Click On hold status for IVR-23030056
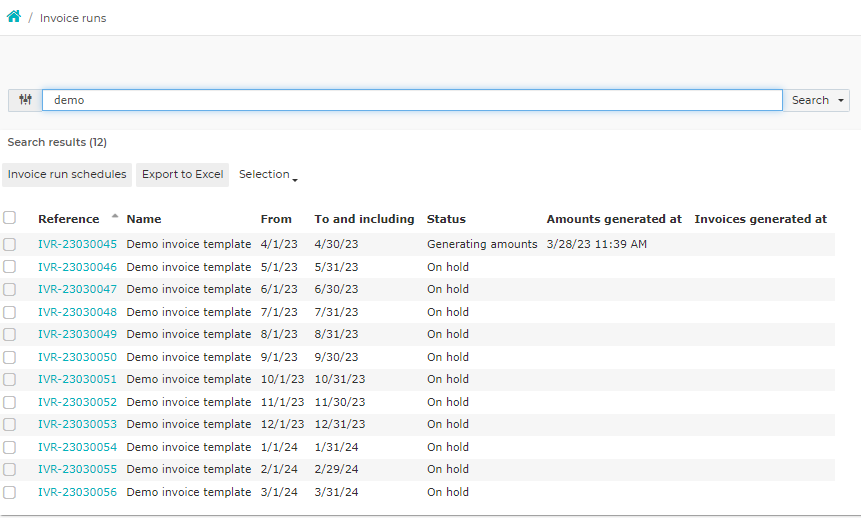 coord(448,492)
